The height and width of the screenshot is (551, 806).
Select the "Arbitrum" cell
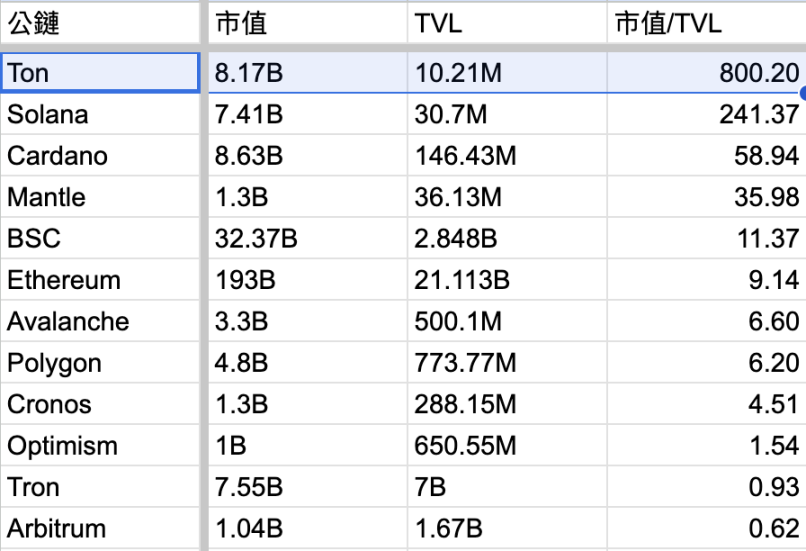click(x=100, y=528)
